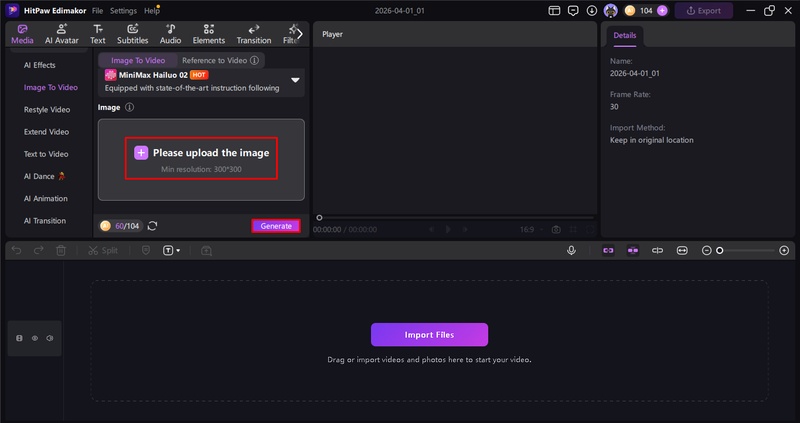Expand more tabs with right chevron
This screenshot has height=423, width=800.
coord(298,33)
